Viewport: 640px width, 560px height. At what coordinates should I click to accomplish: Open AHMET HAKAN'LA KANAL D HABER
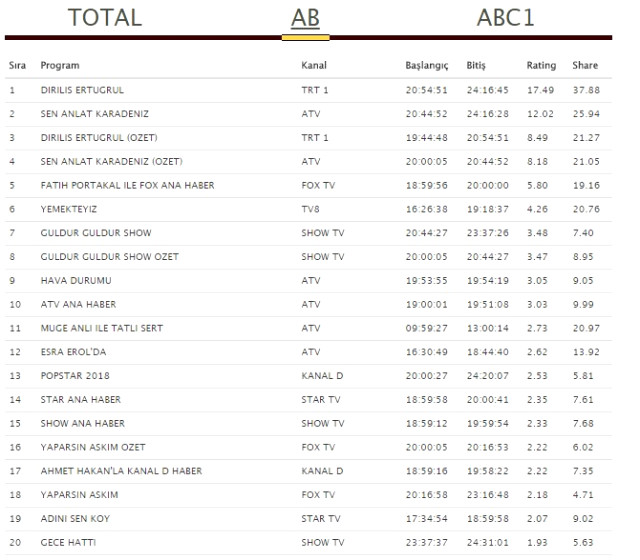[121, 471]
